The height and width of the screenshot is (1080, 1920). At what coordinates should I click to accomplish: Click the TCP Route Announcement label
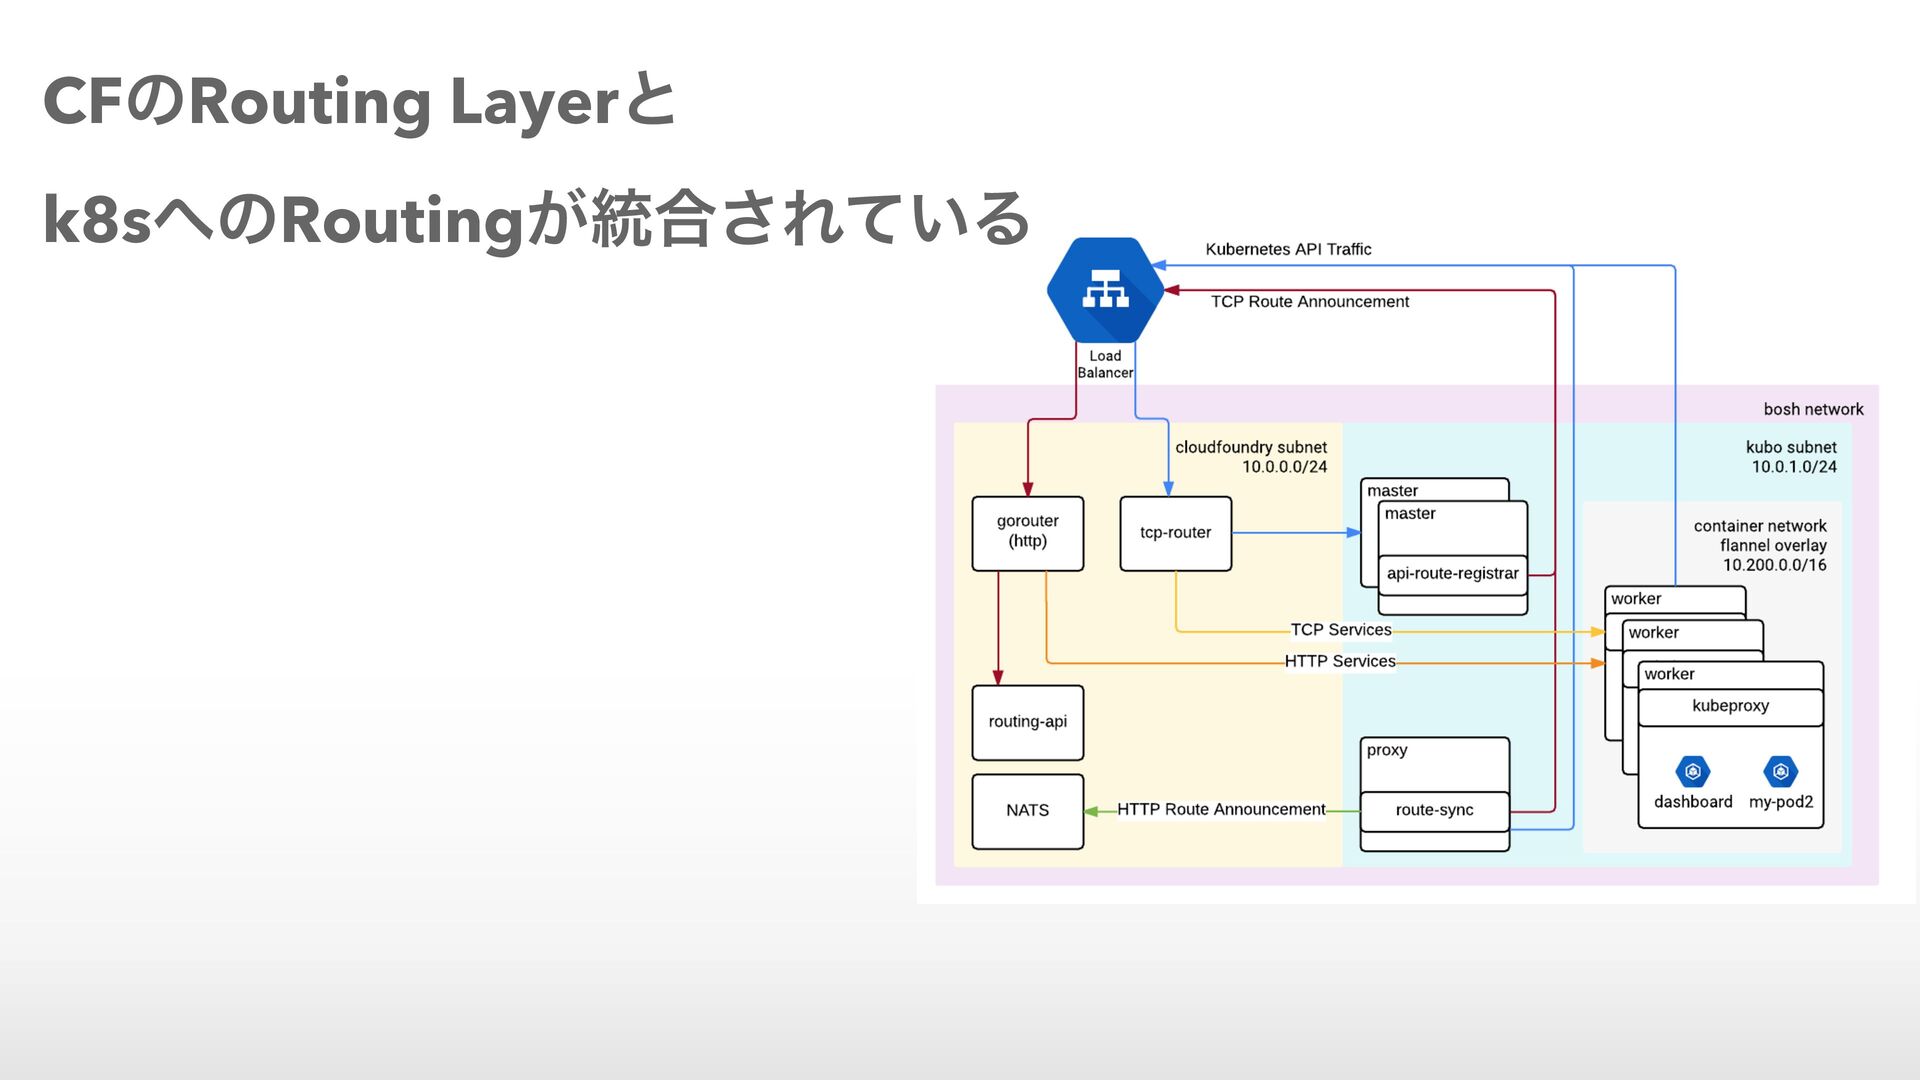(1309, 302)
